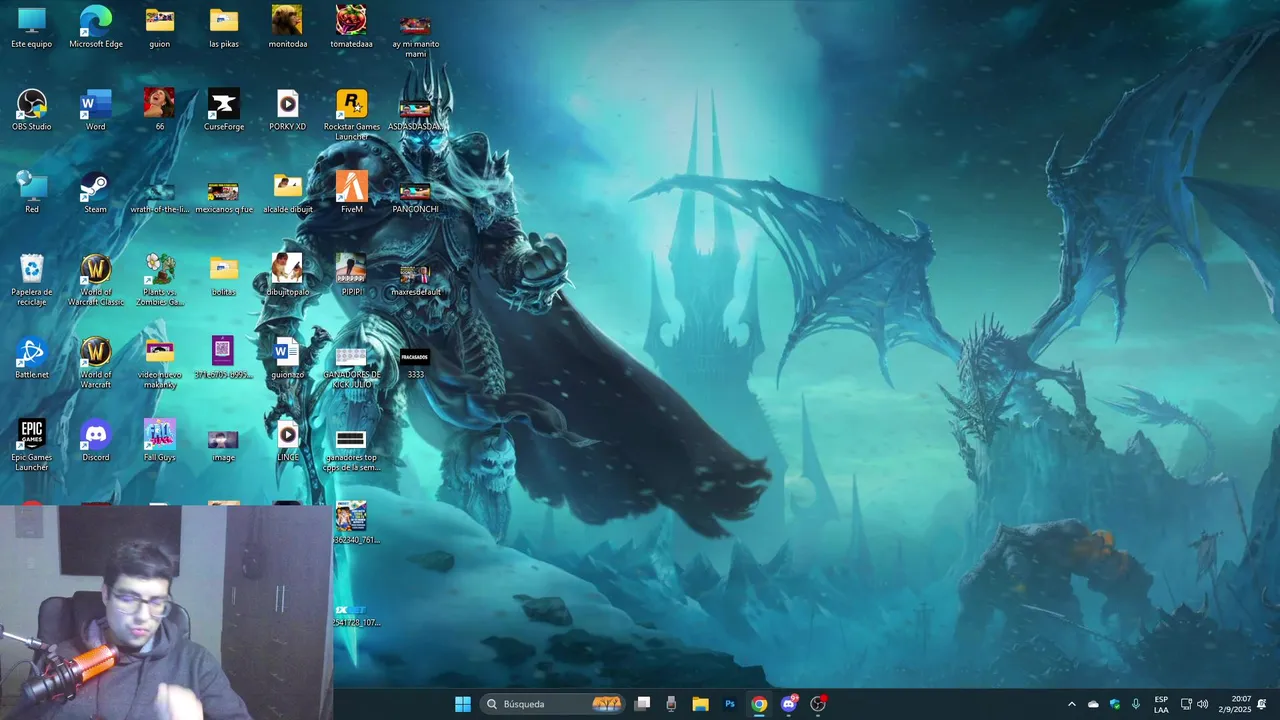Select the guionazo Word document
This screenshot has height=720, width=1280.
(288, 358)
